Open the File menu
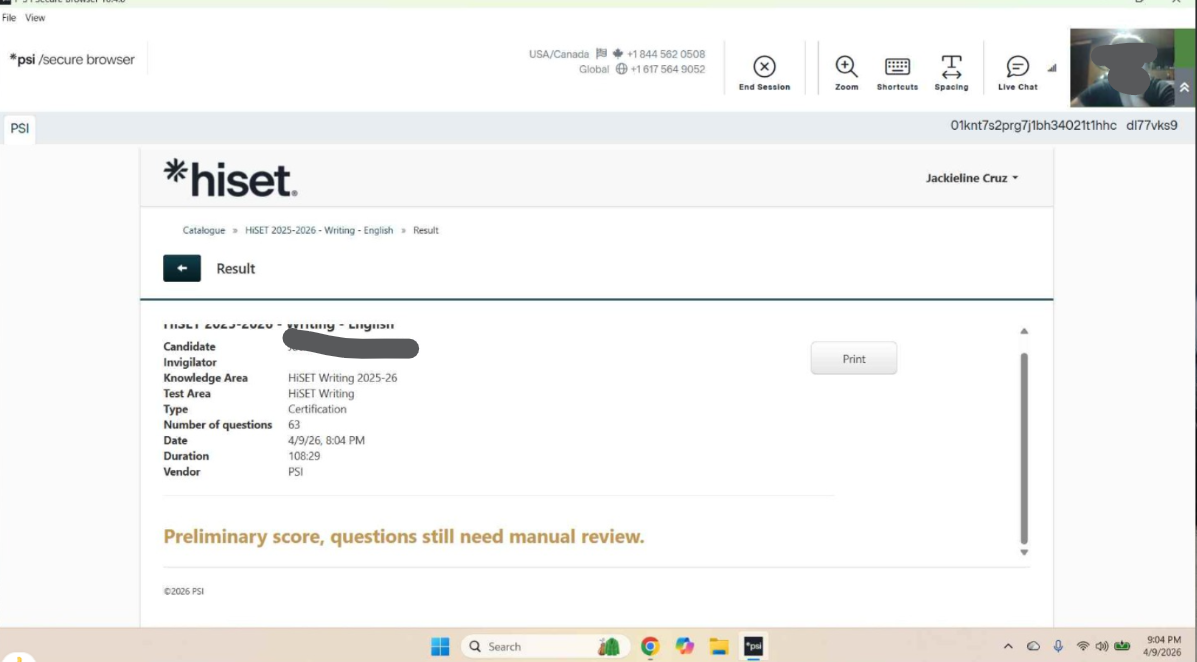Screen dimensions: 1197x662 (9, 18)
